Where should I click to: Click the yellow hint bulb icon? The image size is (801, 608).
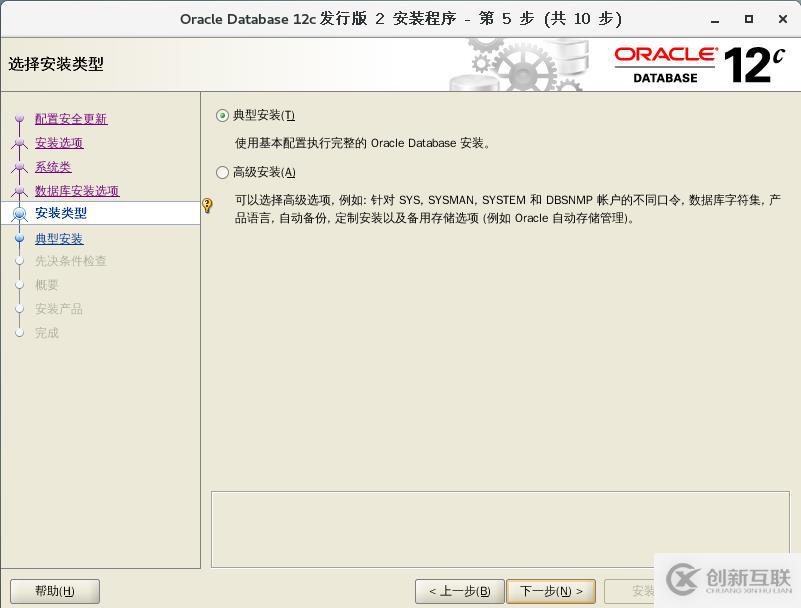coord(207,205)
